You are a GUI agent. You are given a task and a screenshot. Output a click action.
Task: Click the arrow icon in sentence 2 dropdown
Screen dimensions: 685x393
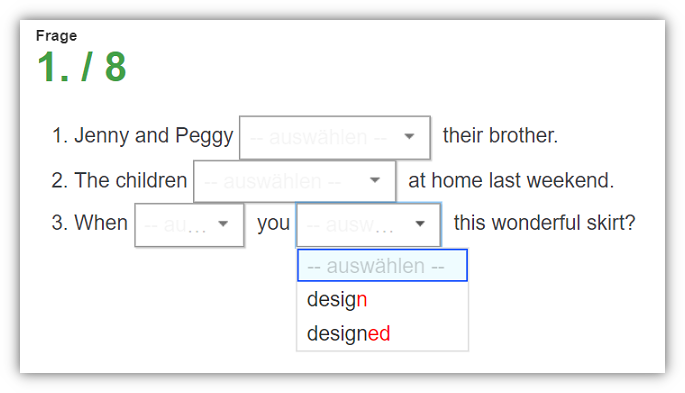click(x=374, y=180)
